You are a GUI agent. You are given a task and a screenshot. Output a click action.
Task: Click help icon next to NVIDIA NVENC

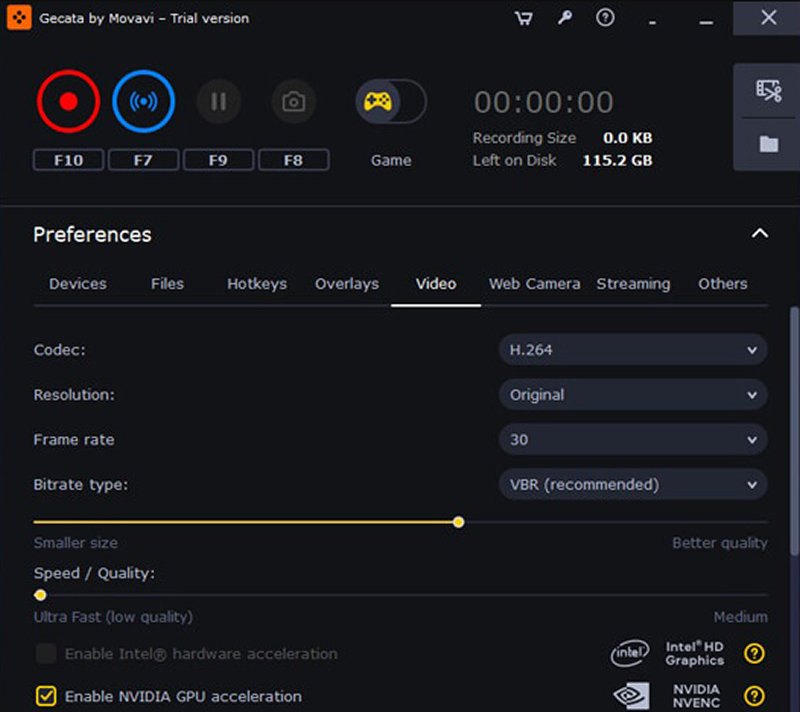point(754,695)
